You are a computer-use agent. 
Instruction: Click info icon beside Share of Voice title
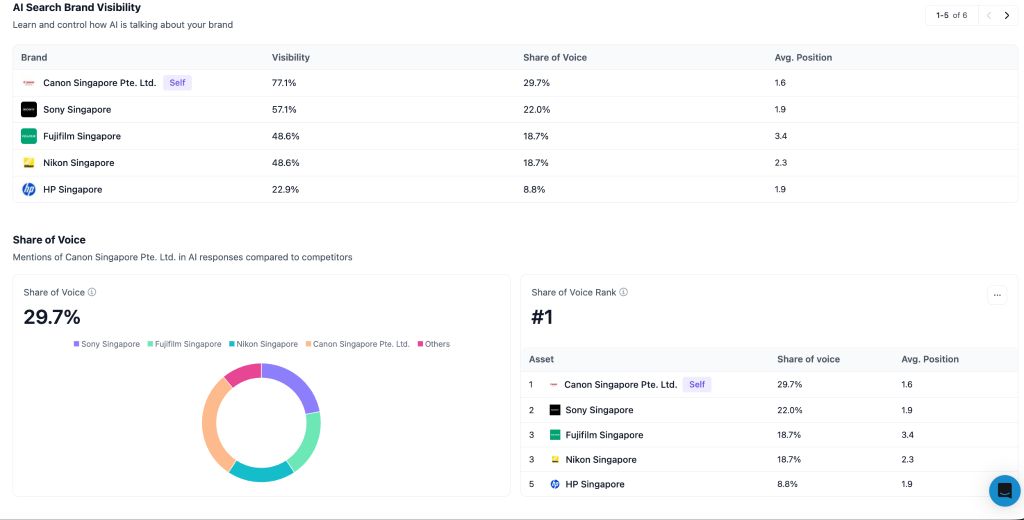[92, 292]
